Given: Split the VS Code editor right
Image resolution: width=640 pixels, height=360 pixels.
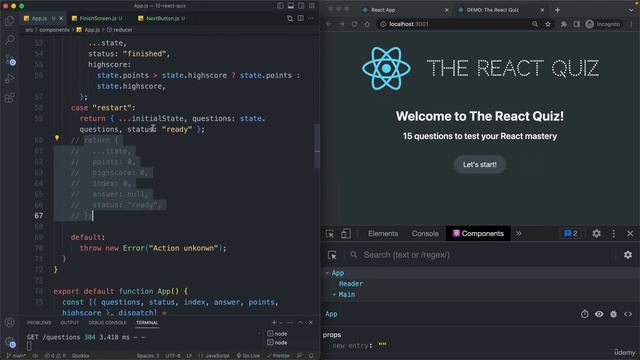Looking at the screenshot, I should (300, 18).
